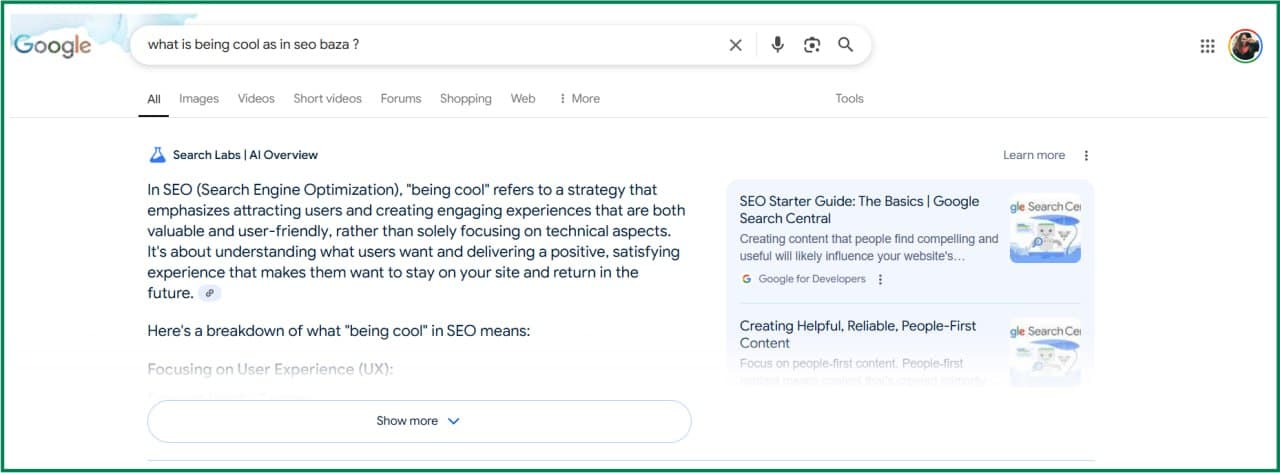Open the Shopping tab
Screen dimensions: 1280x473
[466, 98]
